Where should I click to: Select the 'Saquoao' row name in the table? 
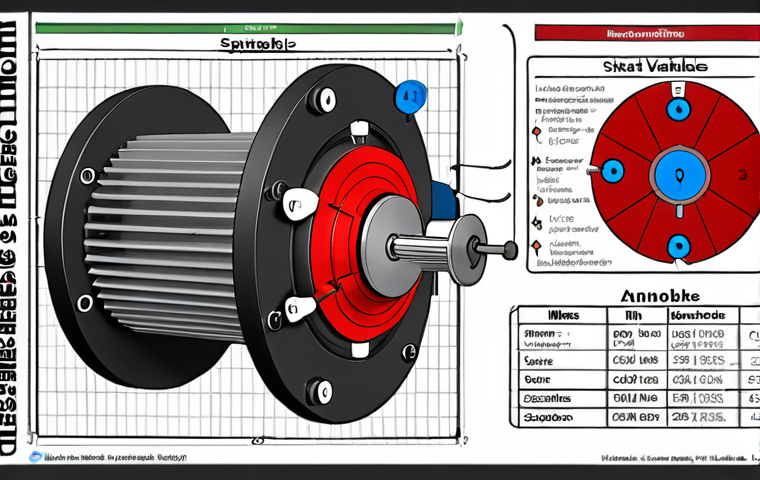[548, 417]
